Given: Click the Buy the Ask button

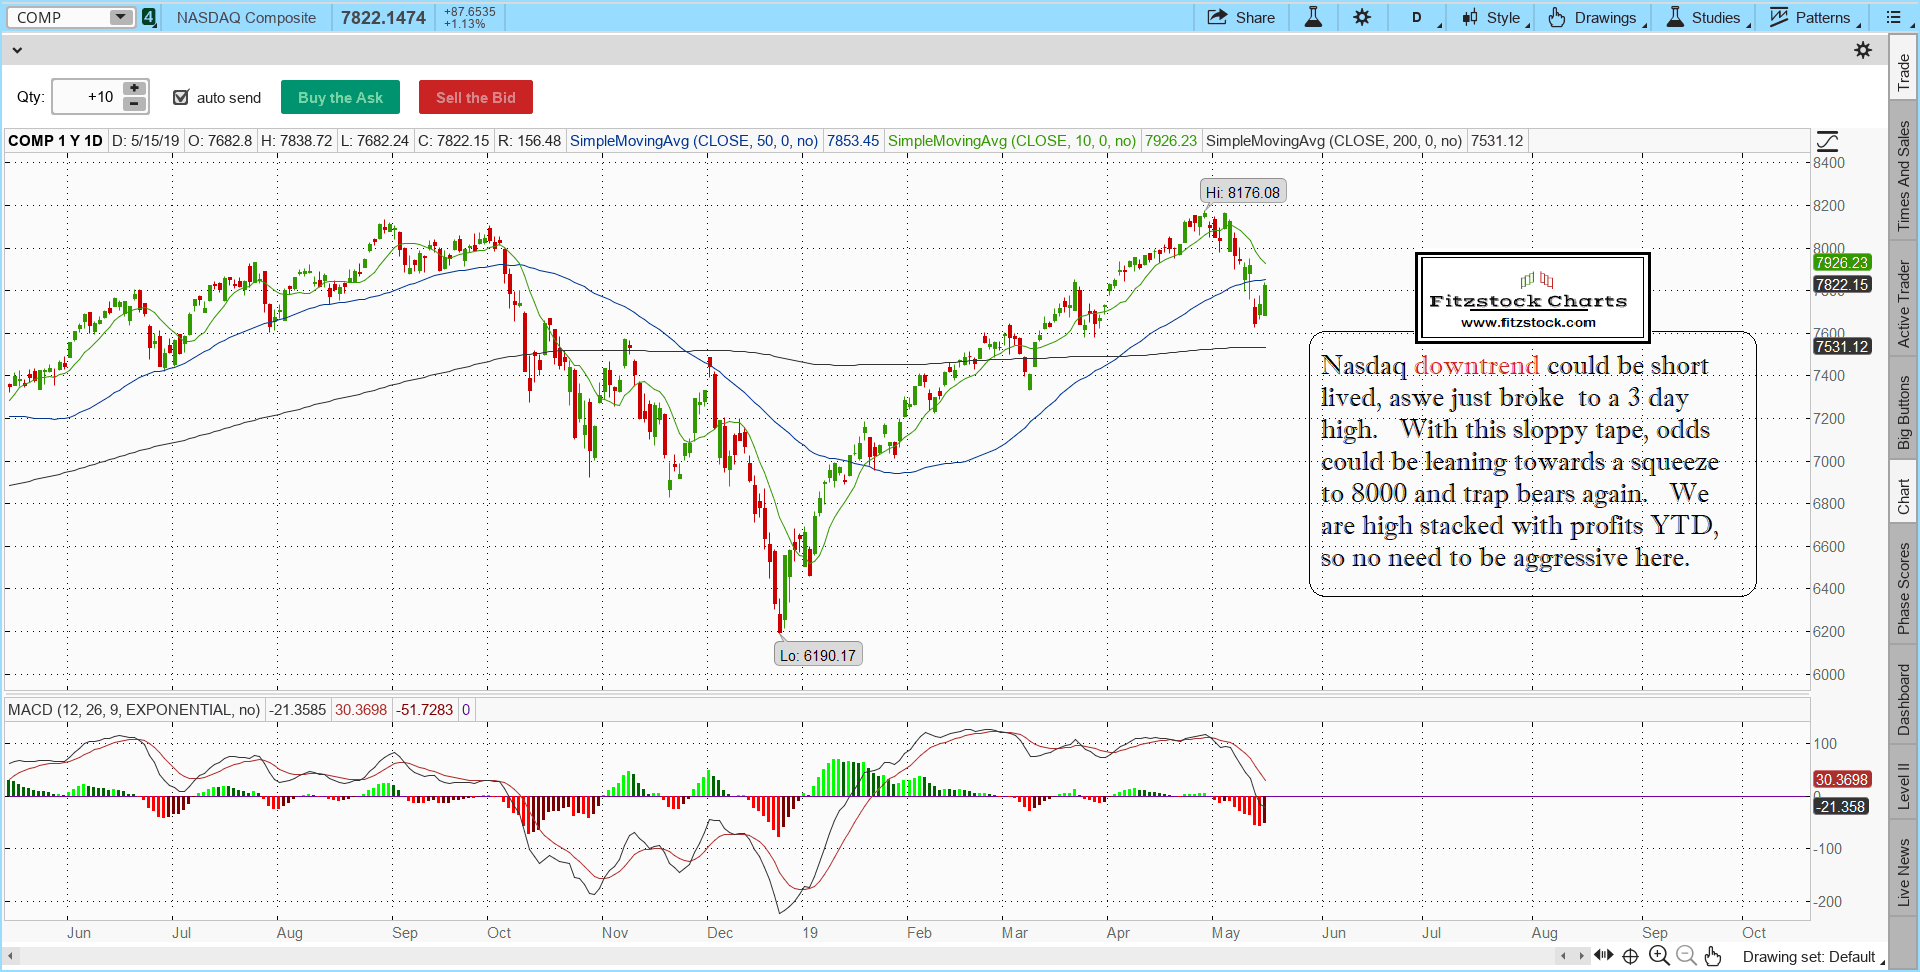Looking at the screenshot, I should point(340,97).
